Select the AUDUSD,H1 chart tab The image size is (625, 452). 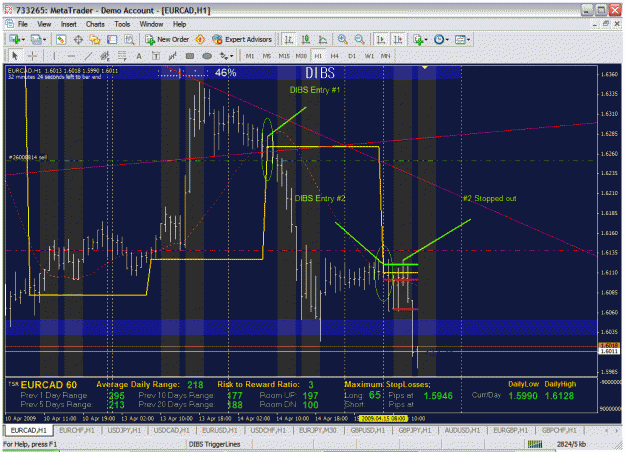pos(462,430)
